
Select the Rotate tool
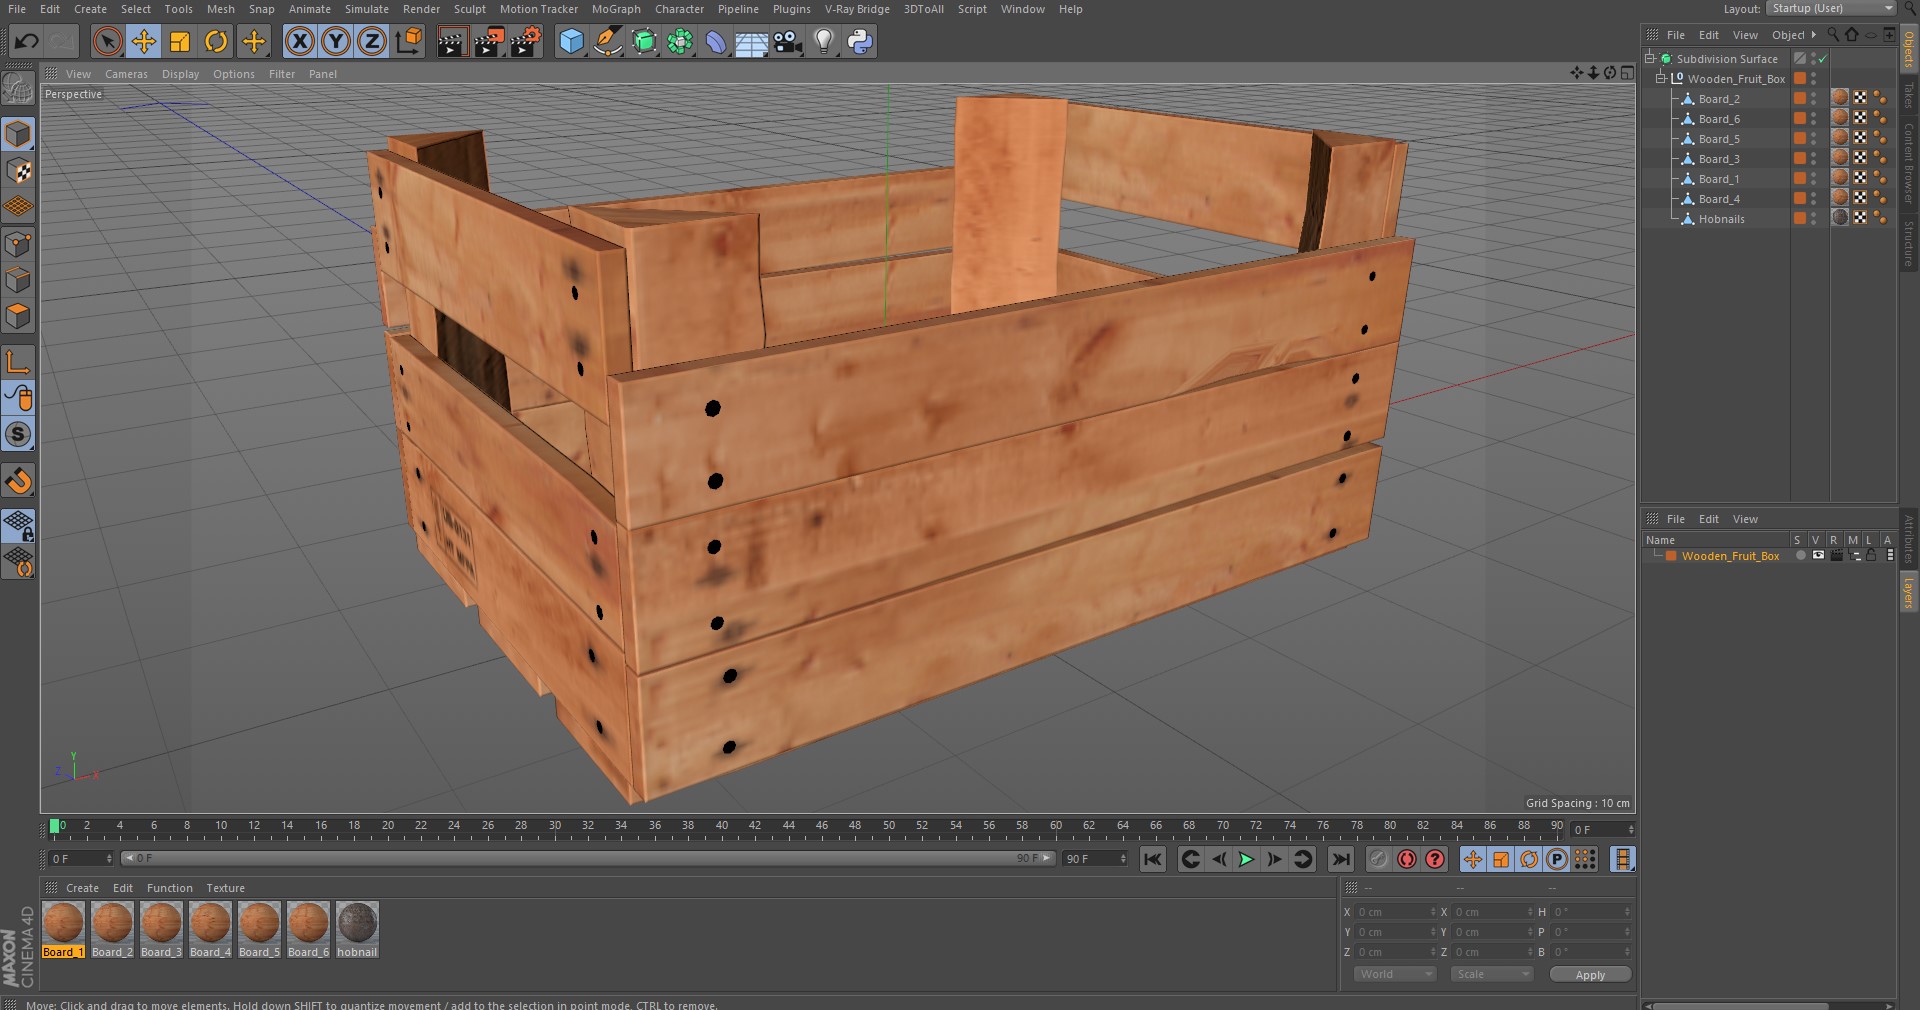point(216,41)
